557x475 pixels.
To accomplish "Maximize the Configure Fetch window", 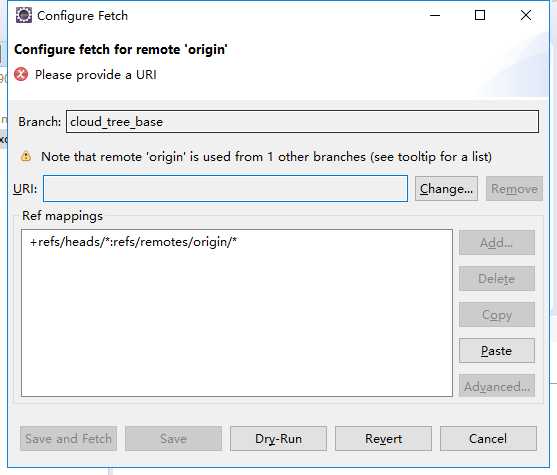I will click(480, 15).
